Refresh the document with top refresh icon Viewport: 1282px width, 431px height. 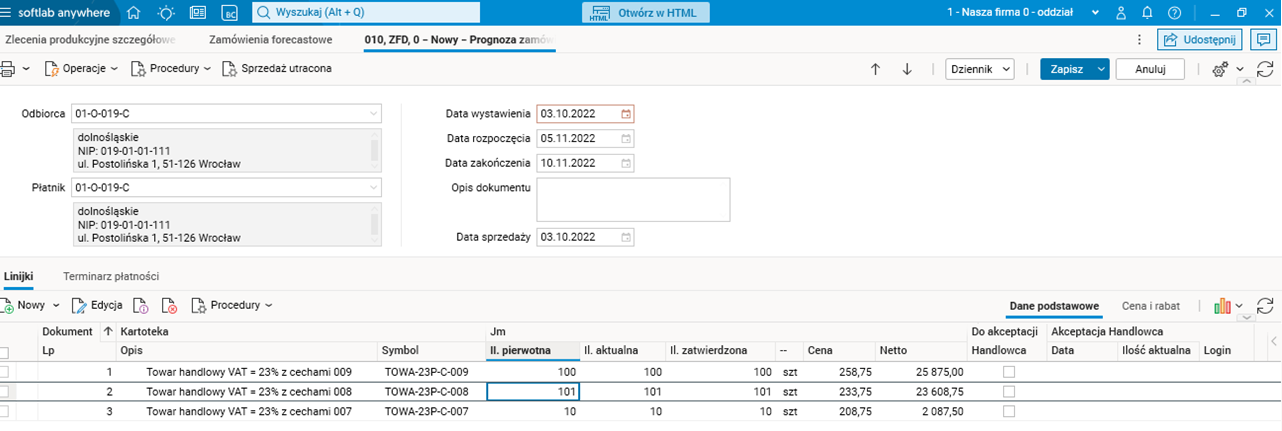tap(1265, 69)
